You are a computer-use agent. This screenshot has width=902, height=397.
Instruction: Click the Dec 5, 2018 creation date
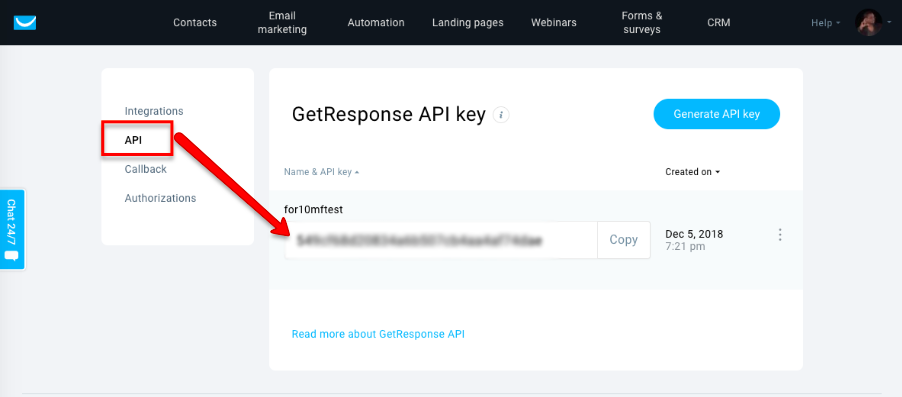pyautogui.click(x=694, y=234)
